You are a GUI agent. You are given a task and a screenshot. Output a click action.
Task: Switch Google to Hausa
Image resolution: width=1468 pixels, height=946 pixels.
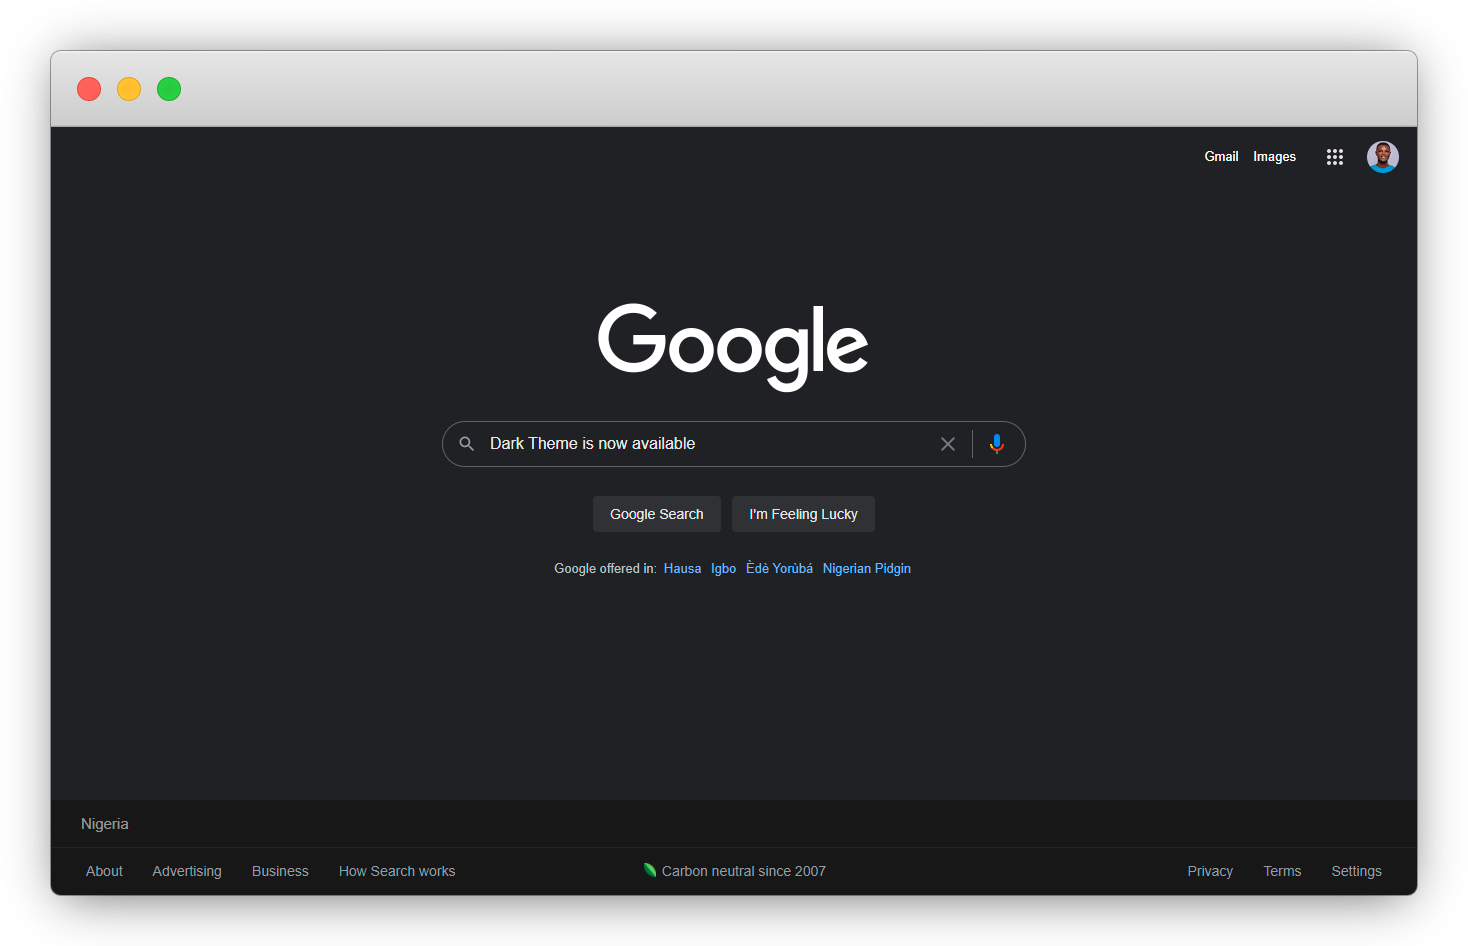(x=682, y=569)
